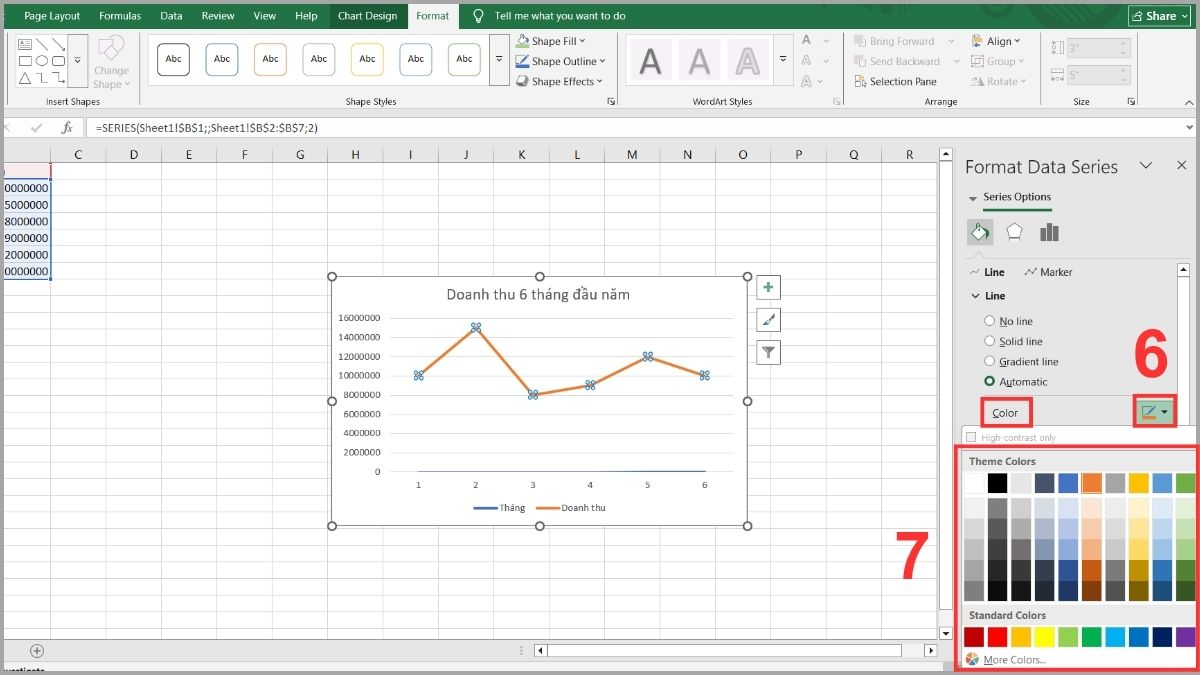
Task: Open the Series Options bar chart tab
Action: coord(1049,232)
